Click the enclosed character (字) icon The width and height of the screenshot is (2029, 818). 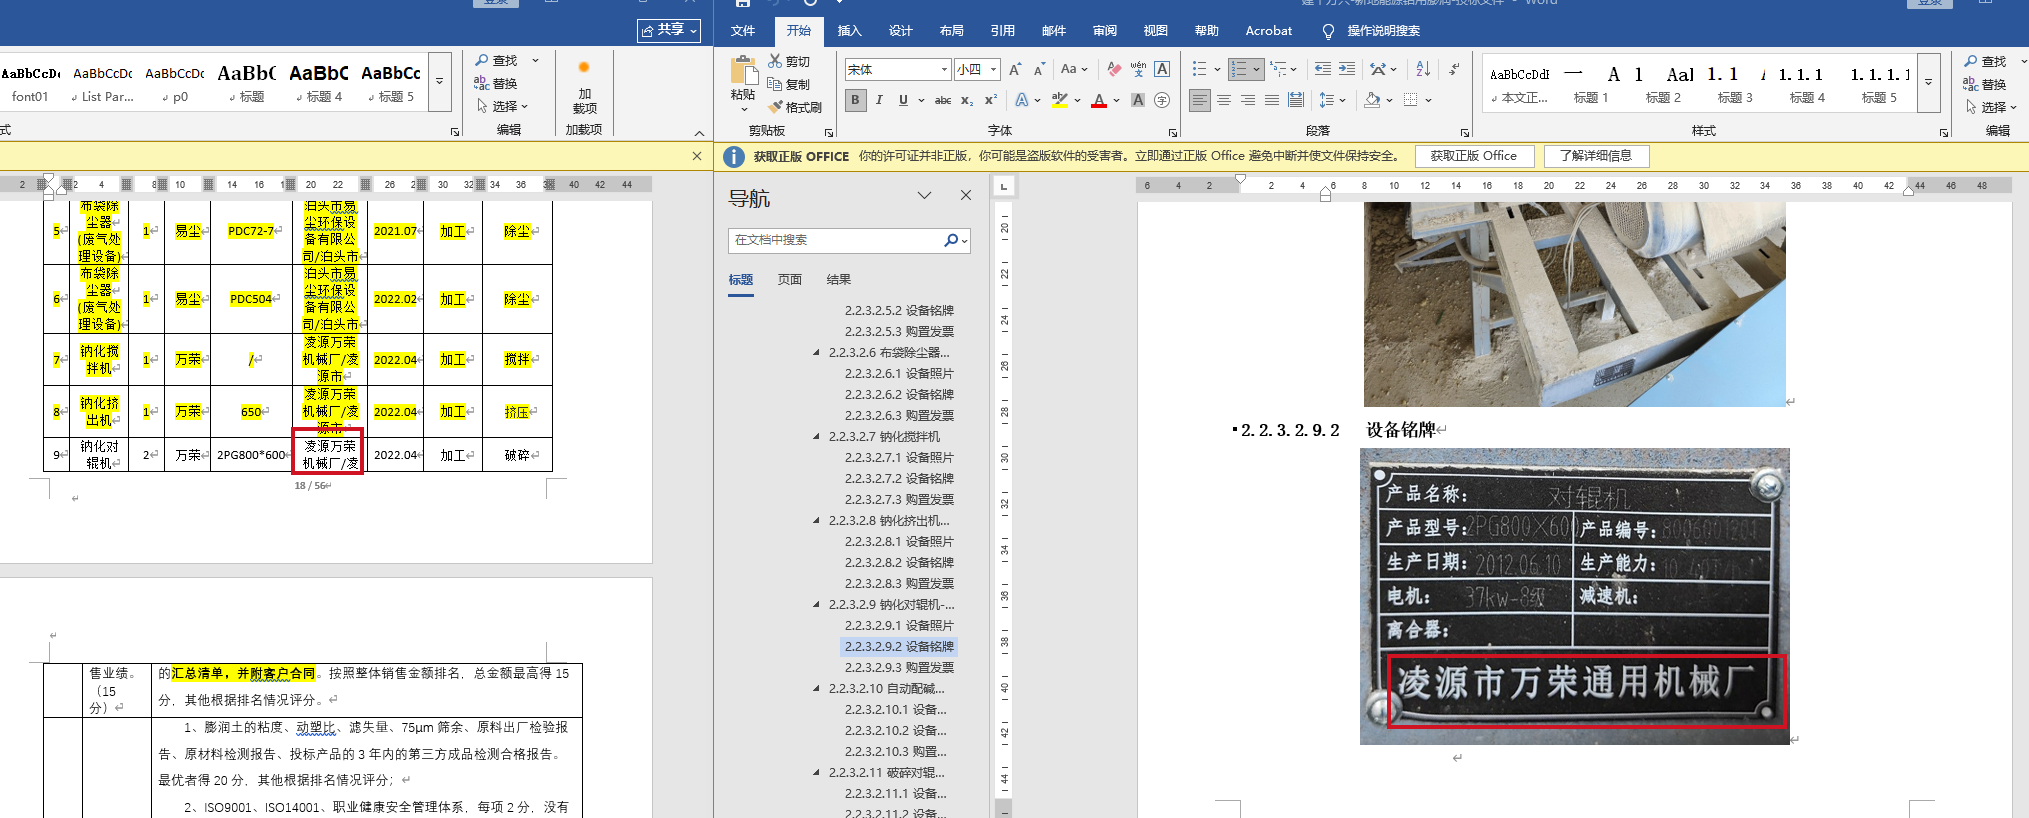tap(1161, 100)
